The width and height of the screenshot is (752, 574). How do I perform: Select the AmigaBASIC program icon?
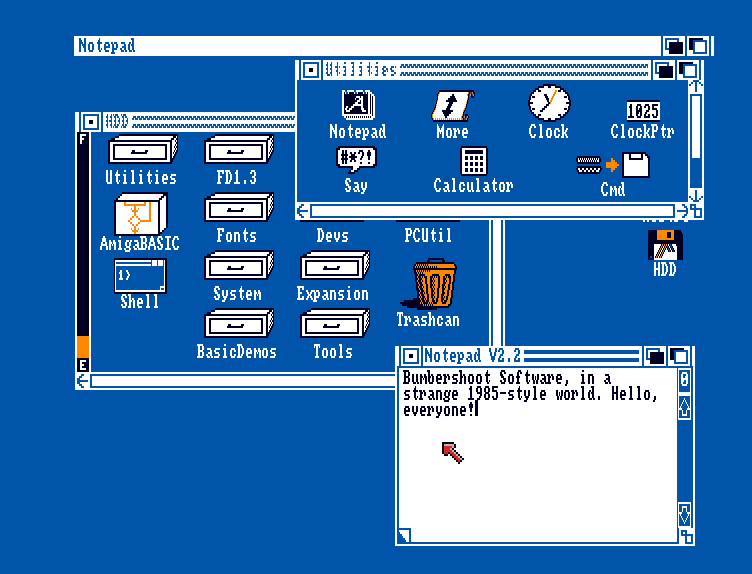click(x=141, y=214)
